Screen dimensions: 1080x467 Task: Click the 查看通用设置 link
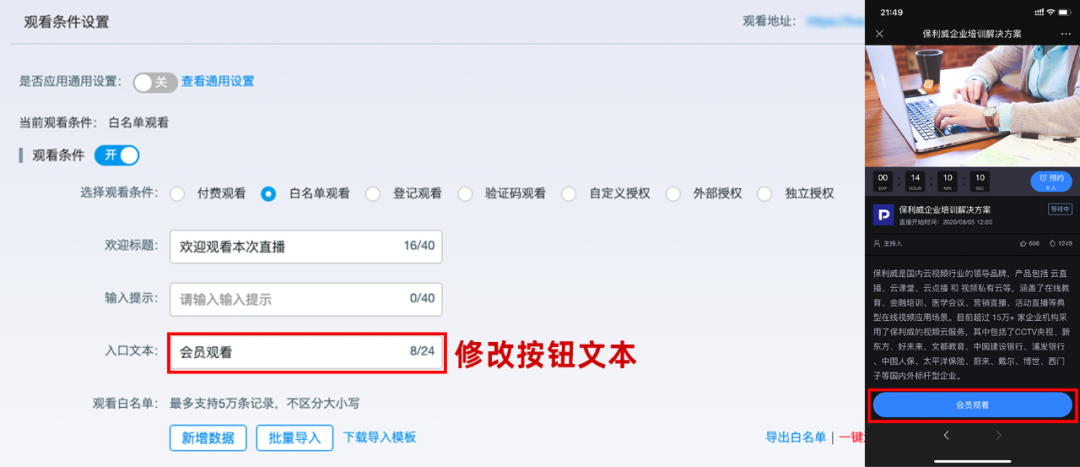217,82
